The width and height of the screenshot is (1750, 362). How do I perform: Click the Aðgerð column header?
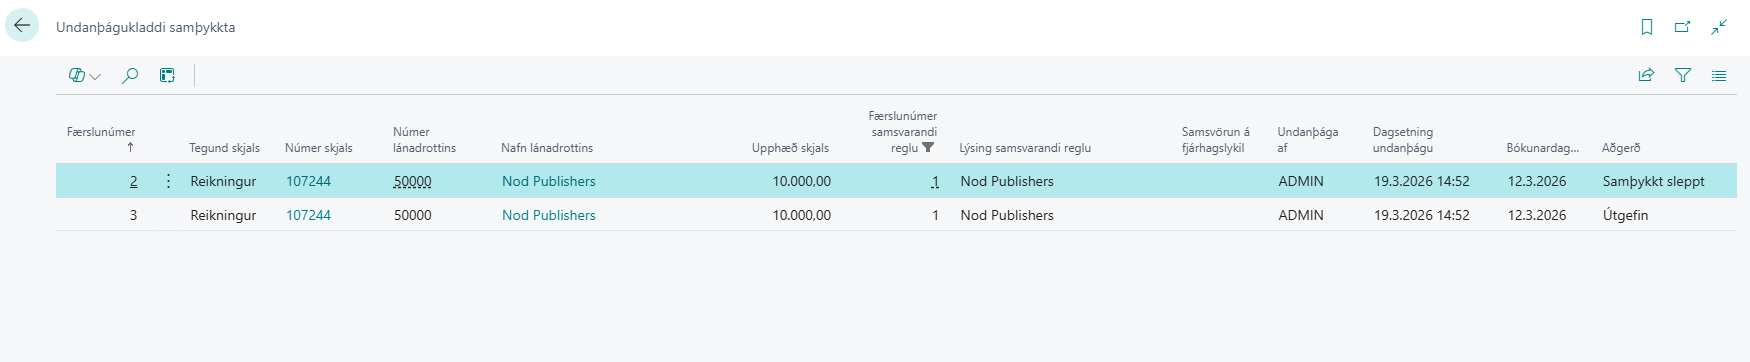(1621, 148)
